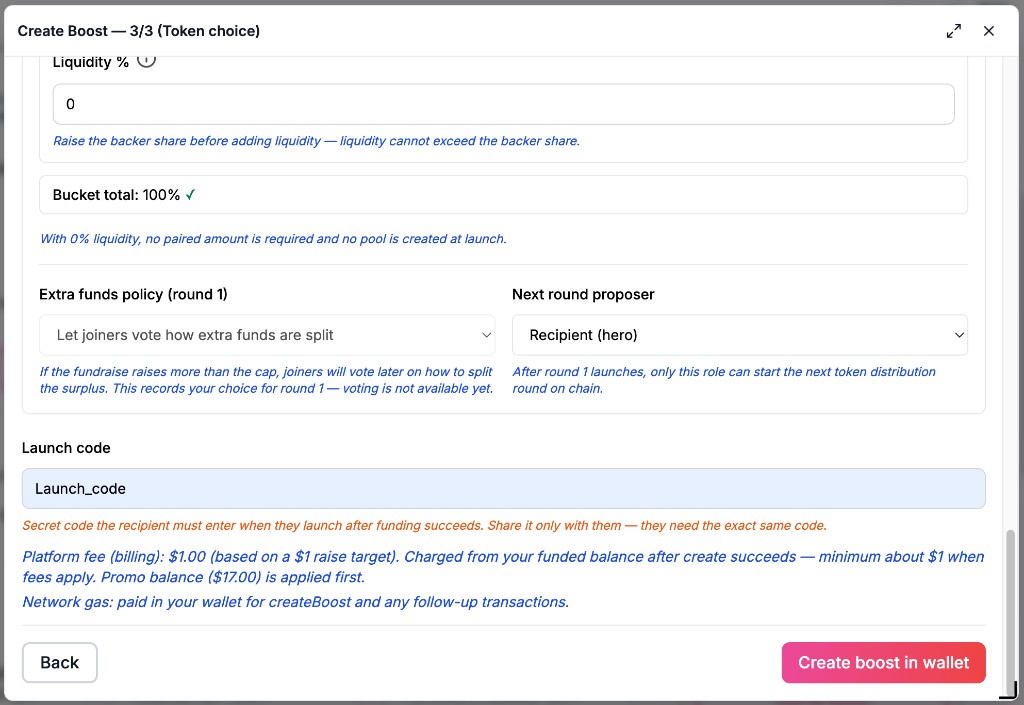The image size is (1024, 705).
Task: Click the 'After round 1 launches' hint text
Action: click(724, 380)
